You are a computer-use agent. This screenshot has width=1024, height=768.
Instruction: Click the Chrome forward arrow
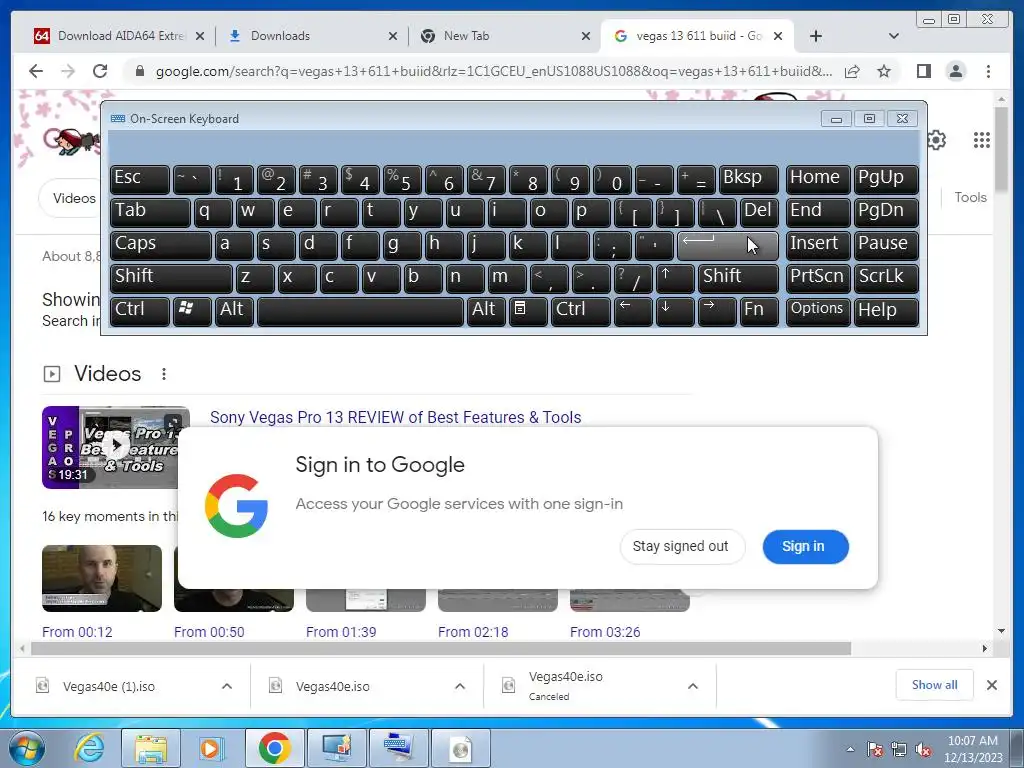(68, 71)
